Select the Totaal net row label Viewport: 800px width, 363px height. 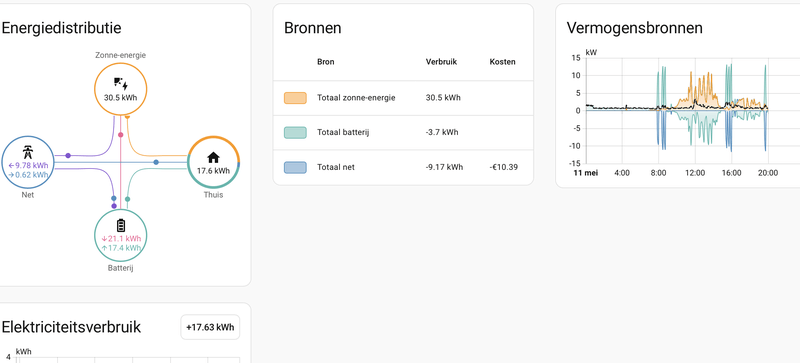(x=336, y=167)
